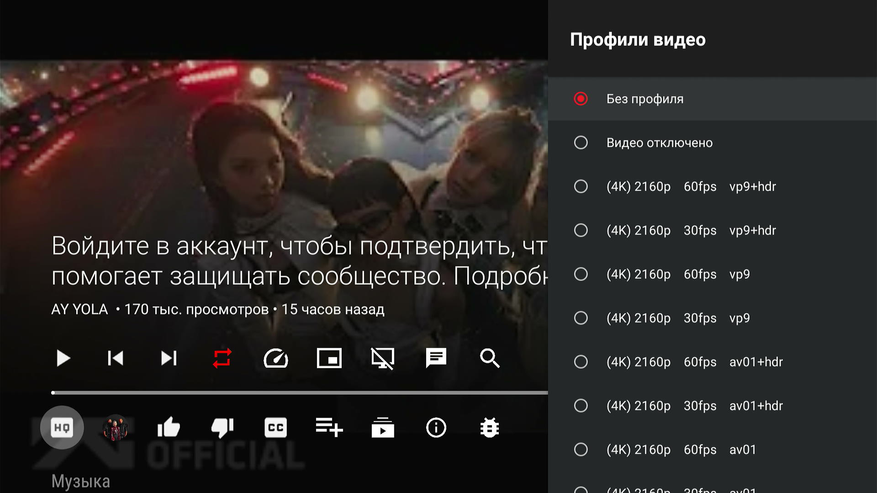Go to the previous video

[116, 358]
